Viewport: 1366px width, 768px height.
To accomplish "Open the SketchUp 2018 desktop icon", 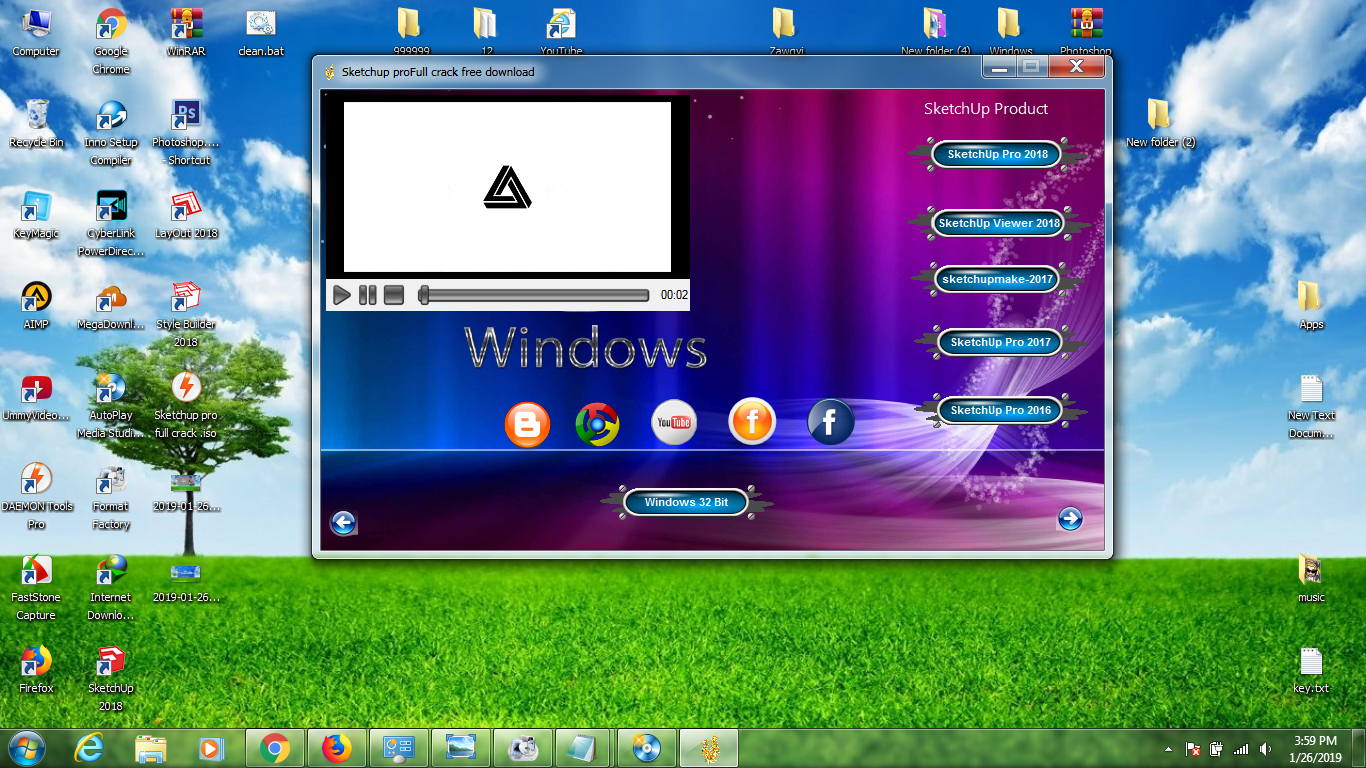I will (x=111, y=678).
